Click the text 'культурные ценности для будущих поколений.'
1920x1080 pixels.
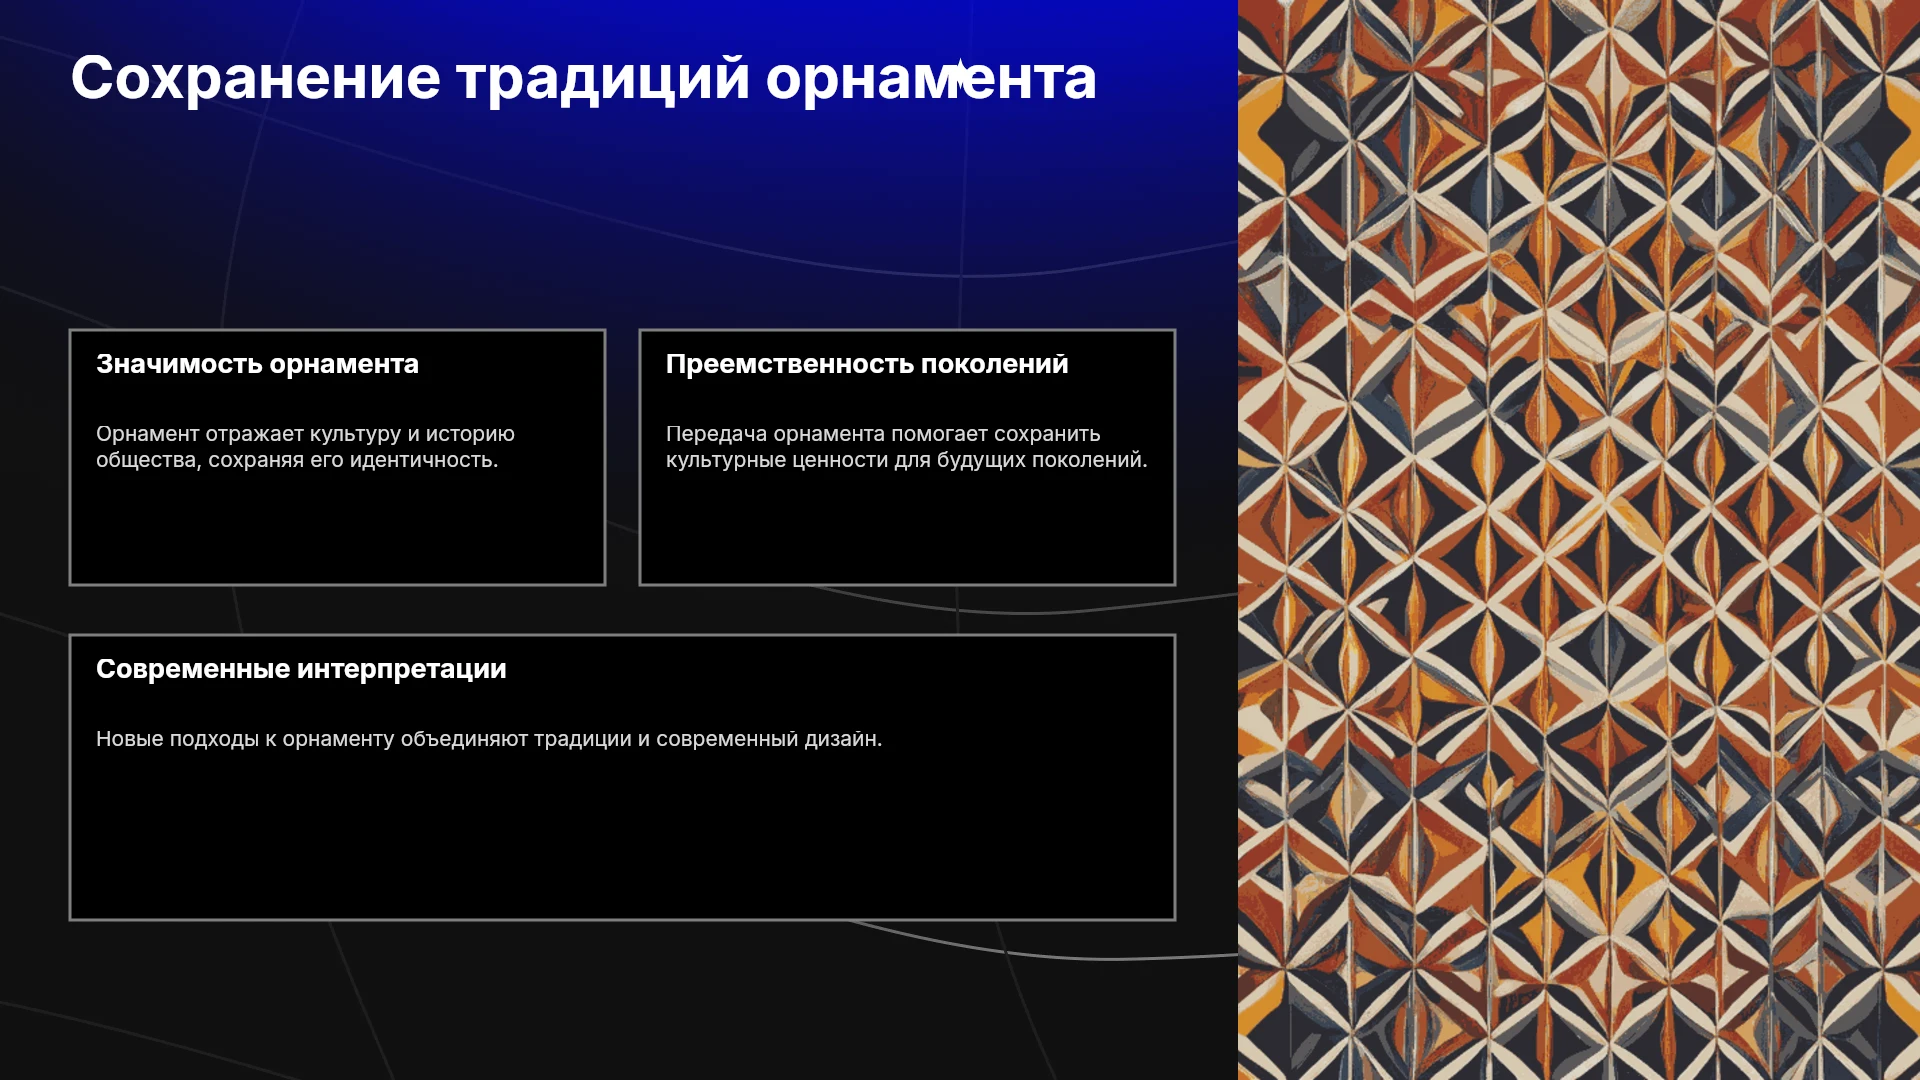coord(907,460)
